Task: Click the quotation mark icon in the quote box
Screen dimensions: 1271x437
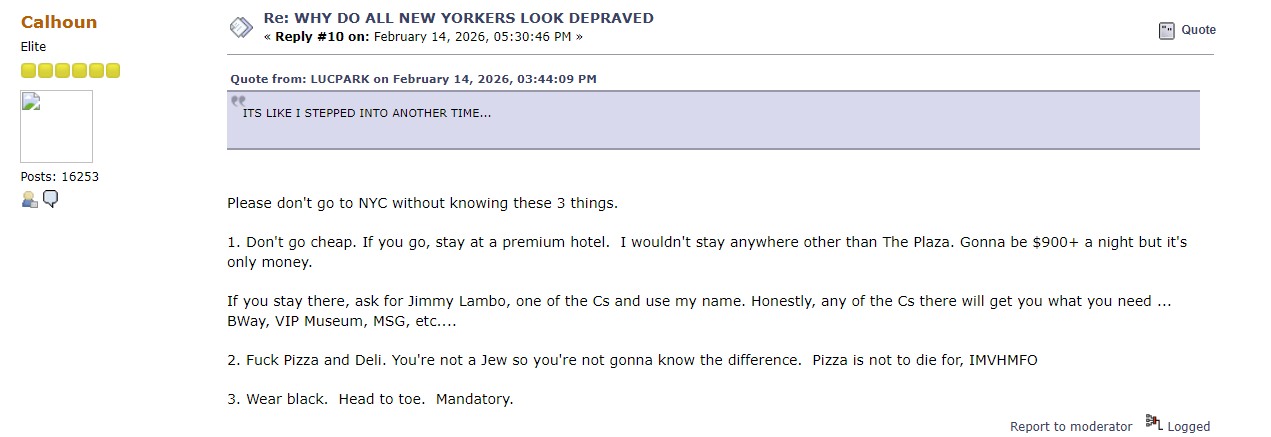Action: (x=238, y=101)
